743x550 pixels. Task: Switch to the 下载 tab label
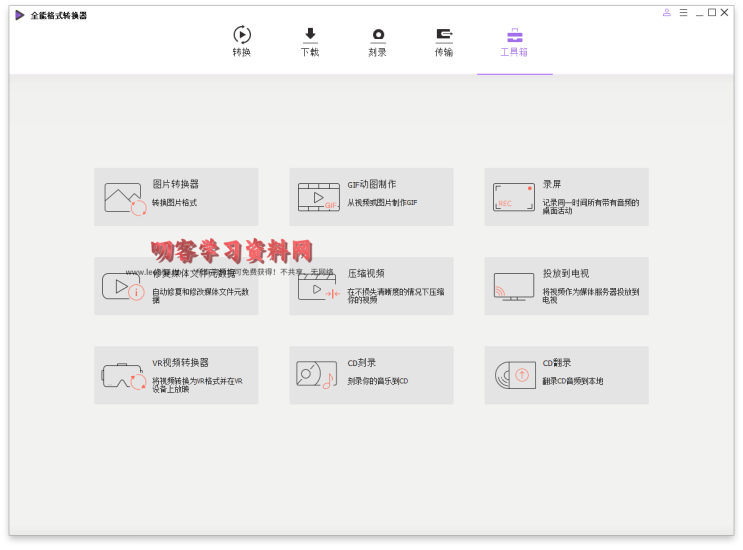(x=310, y=52)
